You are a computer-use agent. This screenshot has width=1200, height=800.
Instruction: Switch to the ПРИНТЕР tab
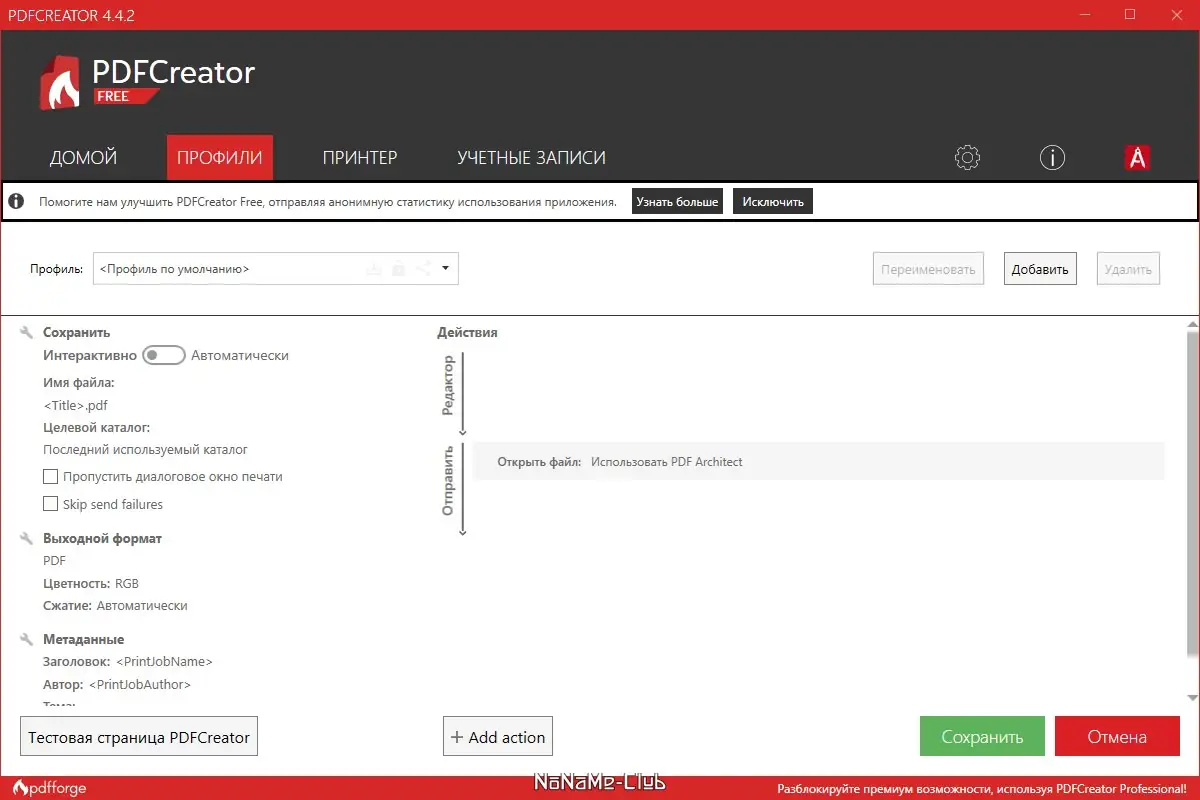(360, 157)
